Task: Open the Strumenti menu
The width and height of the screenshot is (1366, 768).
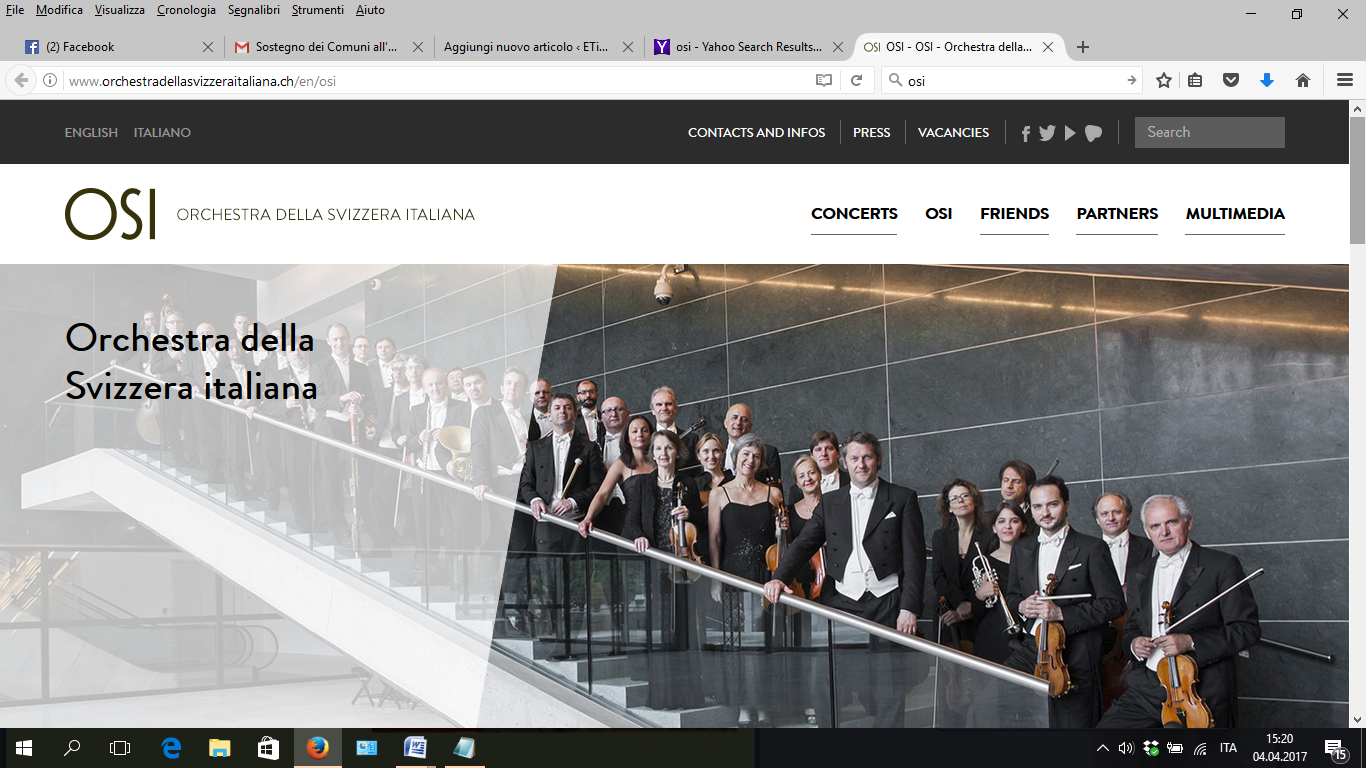Action: (x=318, y=10)
